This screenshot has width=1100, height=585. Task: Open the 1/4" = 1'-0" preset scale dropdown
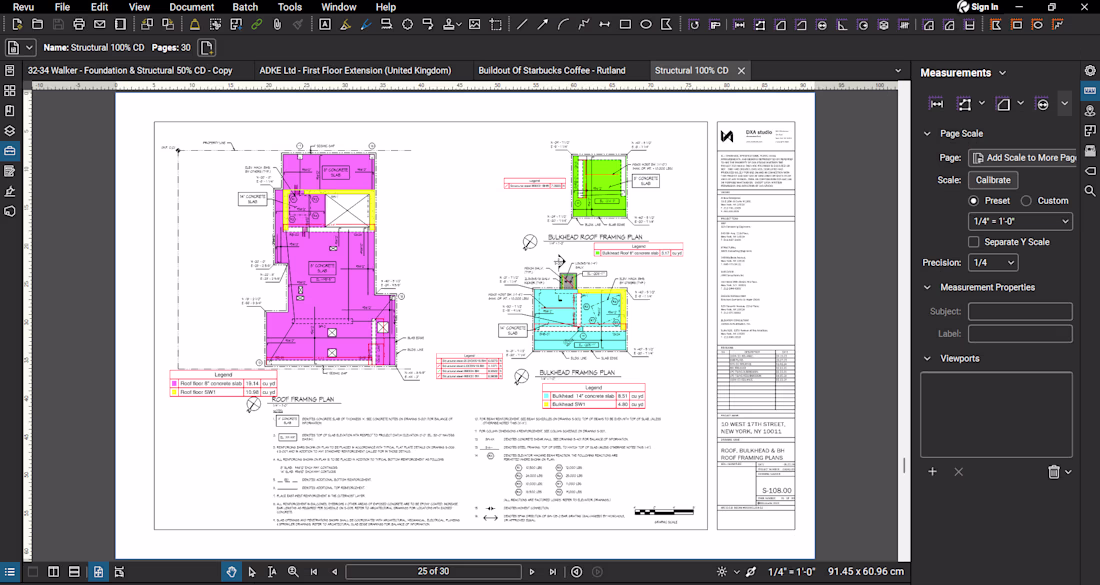[1021, 222]
